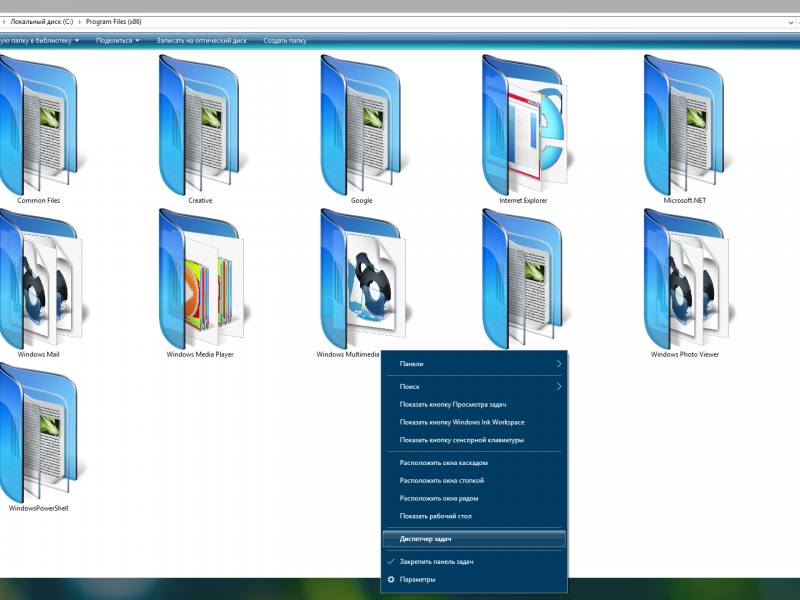Expand the Панели submenu arrow

pos(559,364)
